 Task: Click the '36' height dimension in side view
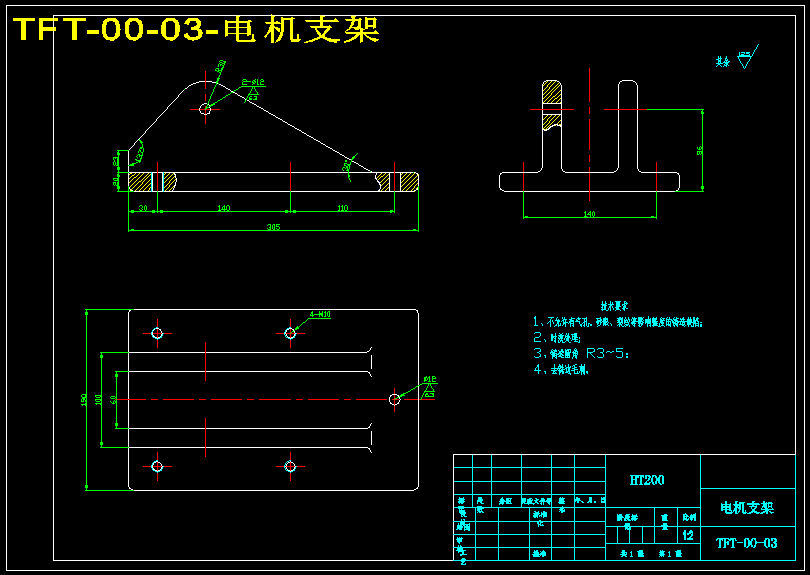coord(699,150)
